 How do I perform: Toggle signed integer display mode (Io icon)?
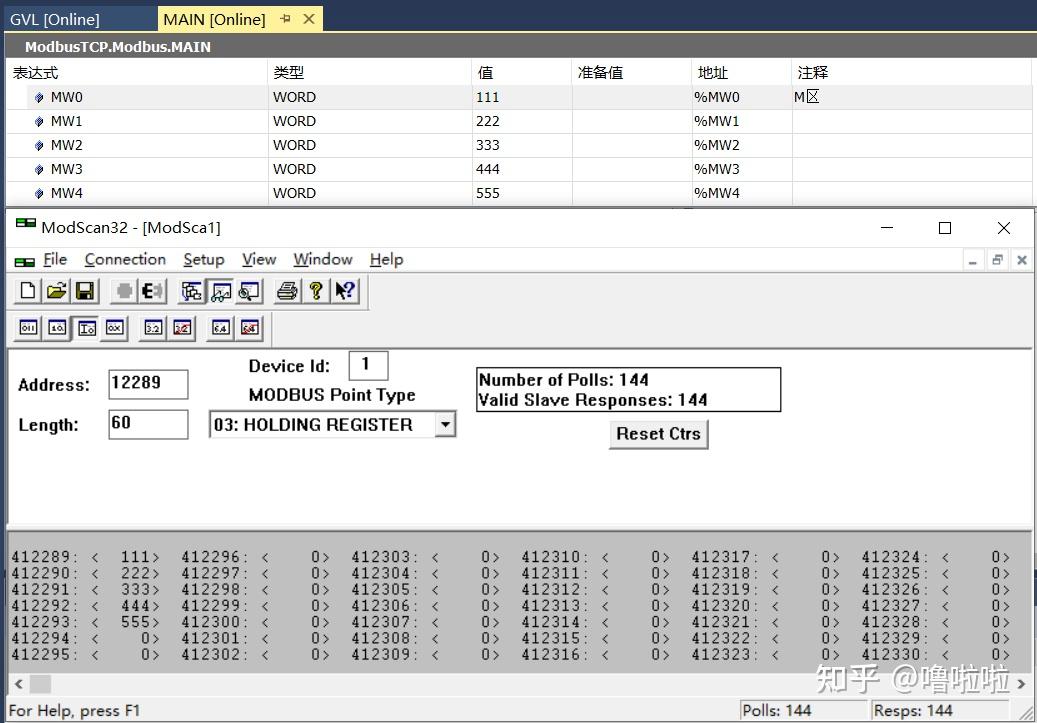(x=84, y=327)
